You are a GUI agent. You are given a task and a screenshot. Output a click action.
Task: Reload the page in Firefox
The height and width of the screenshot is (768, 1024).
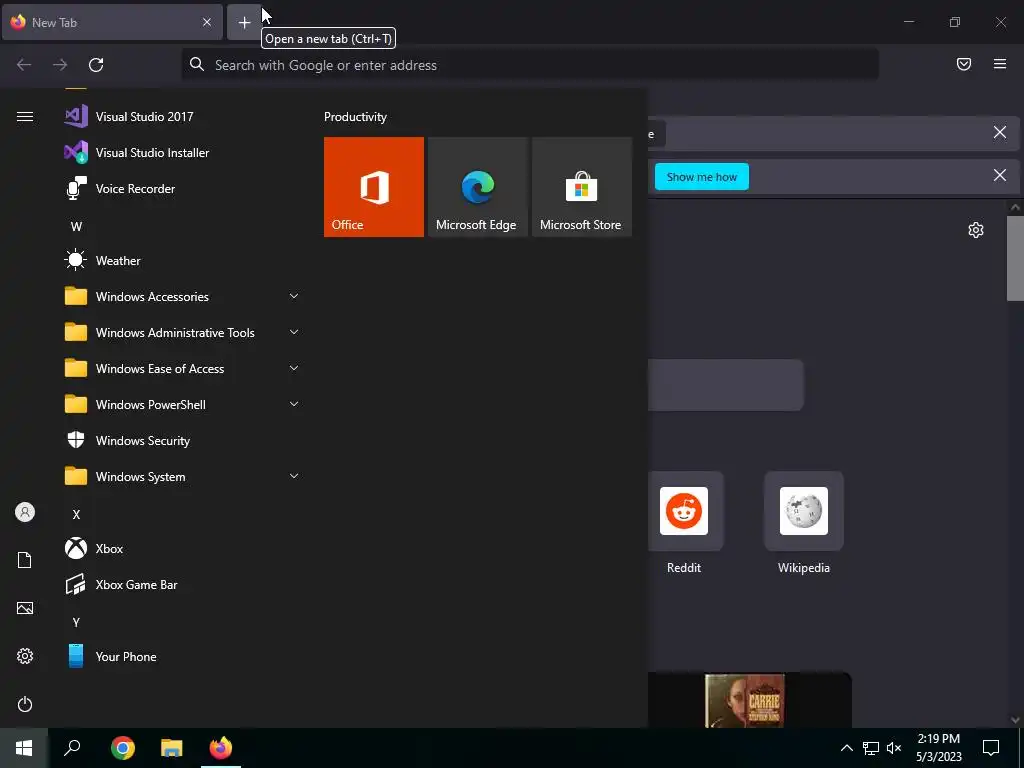coord(96,65)
